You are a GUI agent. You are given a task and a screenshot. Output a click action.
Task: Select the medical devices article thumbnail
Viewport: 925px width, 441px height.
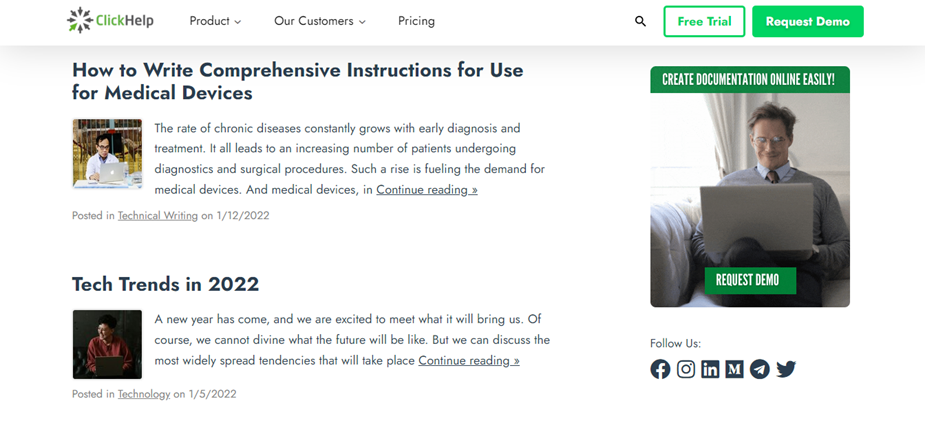coord(107,154)
